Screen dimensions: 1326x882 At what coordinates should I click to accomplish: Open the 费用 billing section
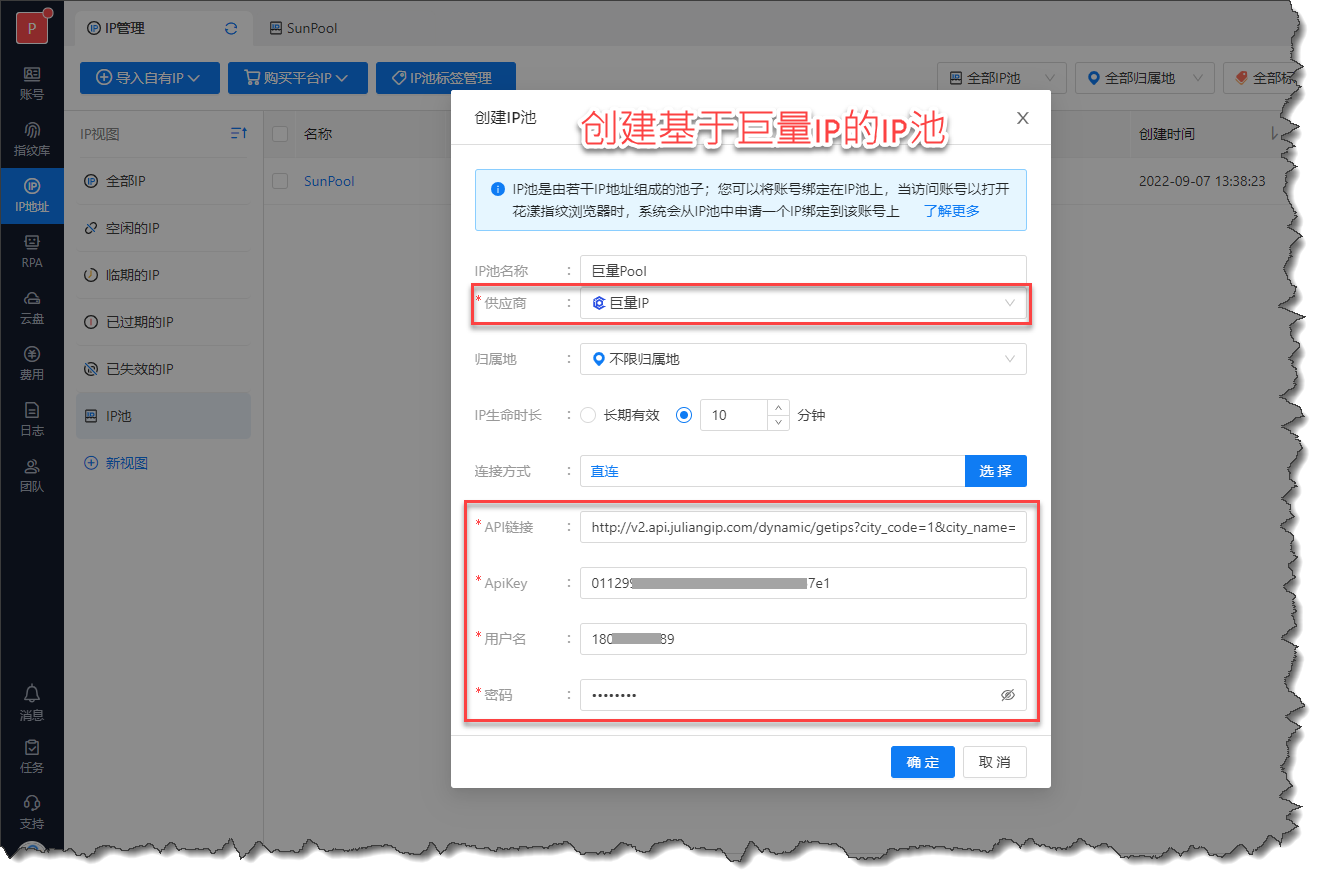point(32,364)
